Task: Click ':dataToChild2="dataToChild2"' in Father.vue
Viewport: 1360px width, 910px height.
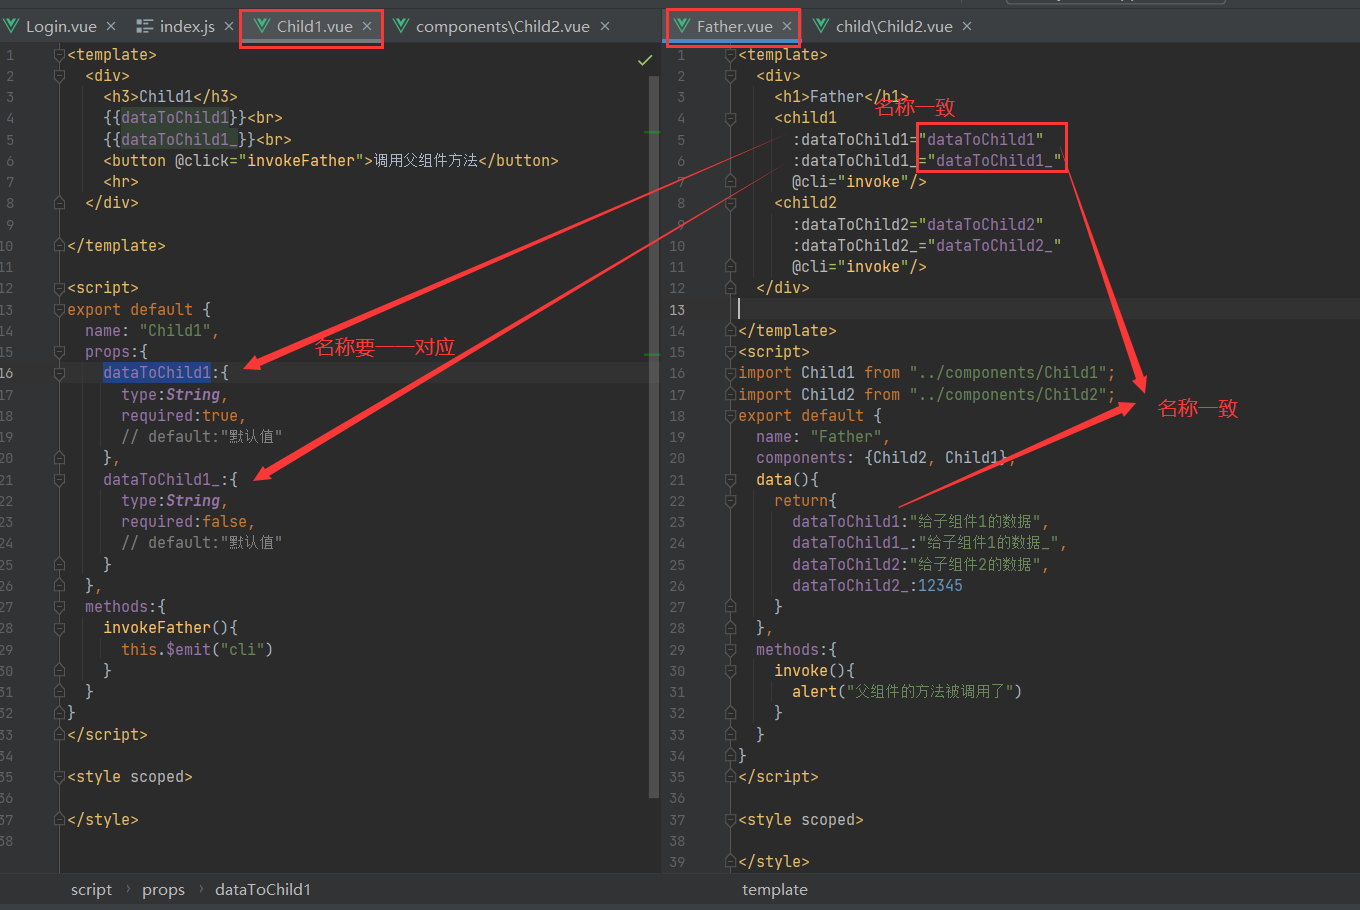Action: (918, 224)
